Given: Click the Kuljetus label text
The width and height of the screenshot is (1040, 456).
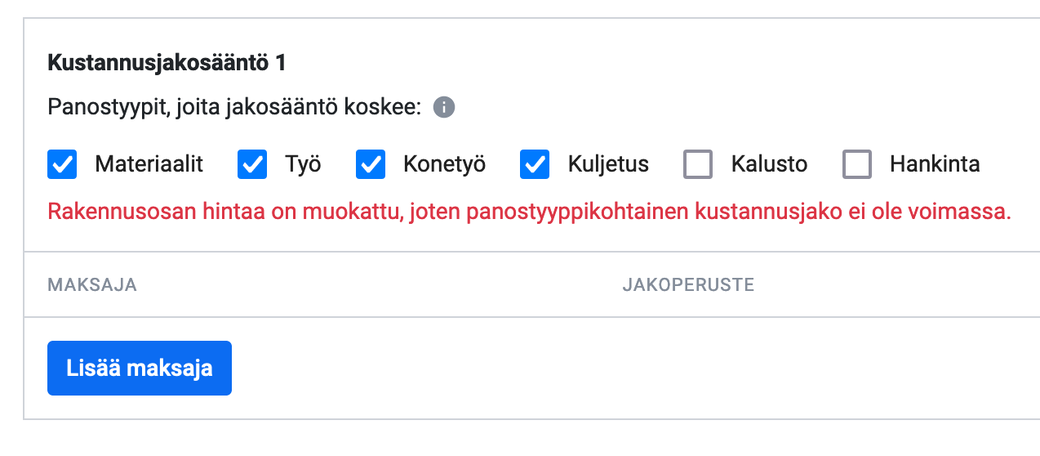Looking at the screenshot, I should coord(608,164).
